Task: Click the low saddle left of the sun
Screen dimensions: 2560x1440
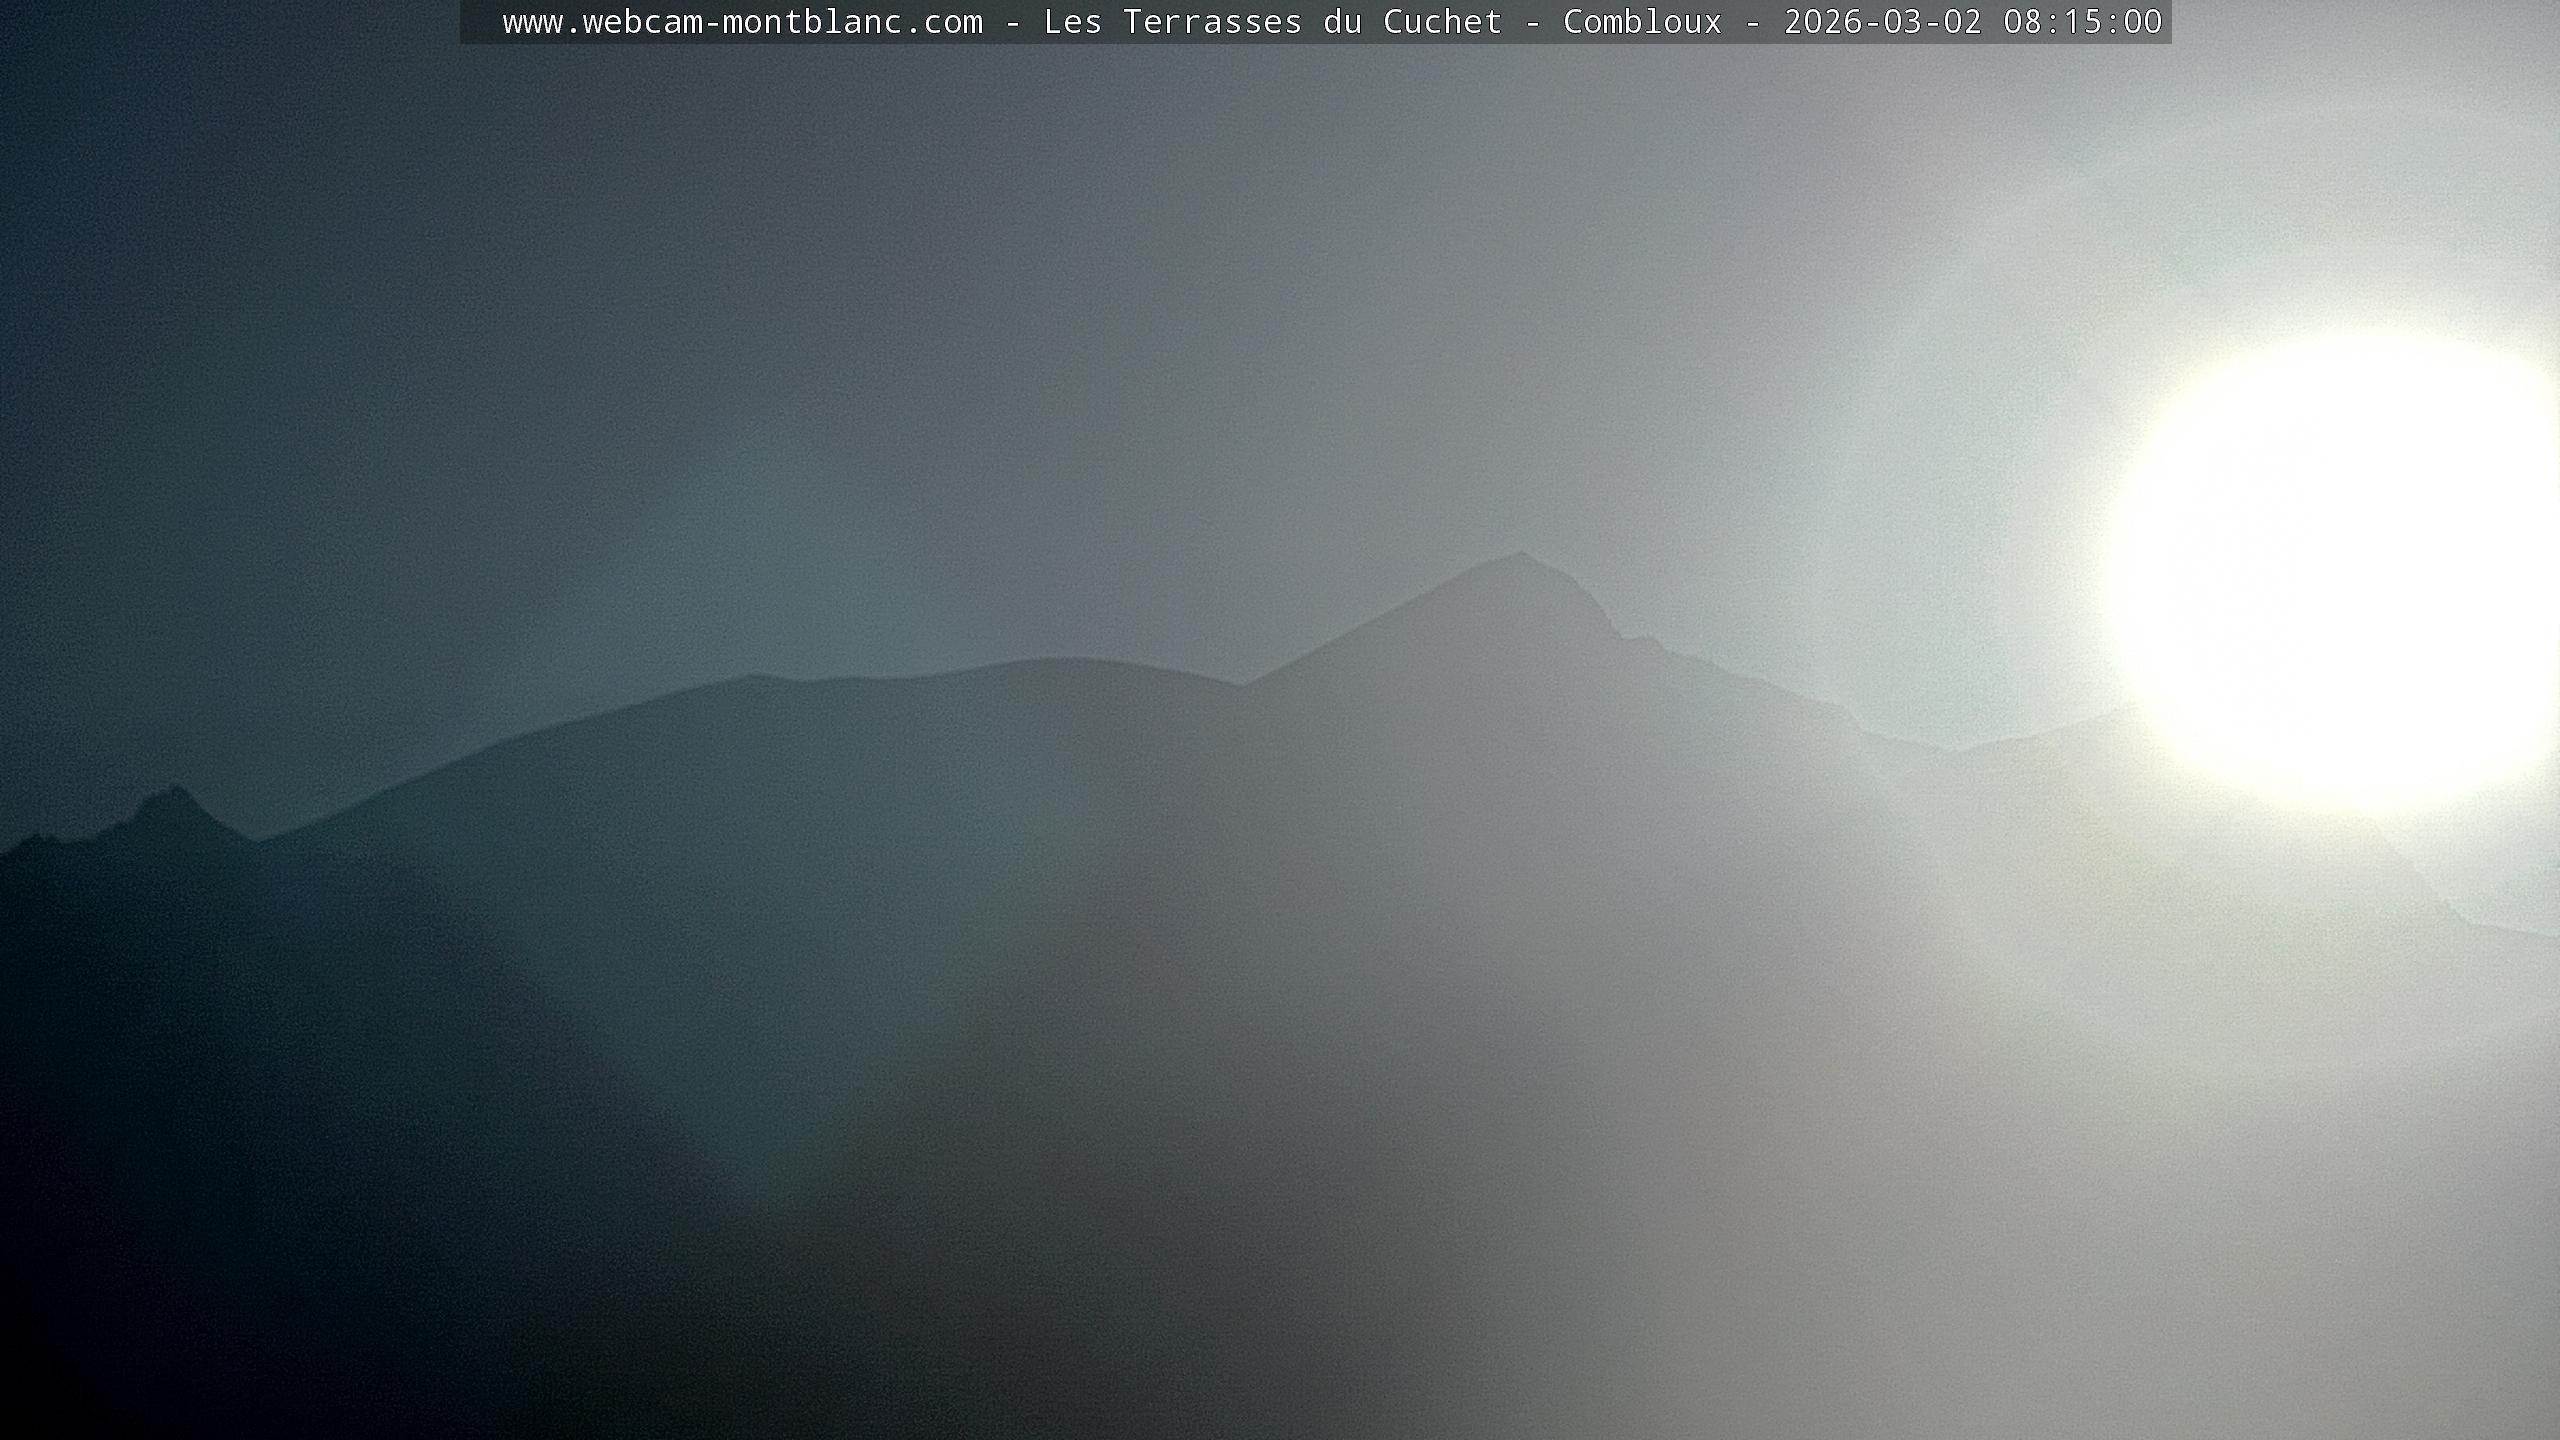Action: (1950, 750)
